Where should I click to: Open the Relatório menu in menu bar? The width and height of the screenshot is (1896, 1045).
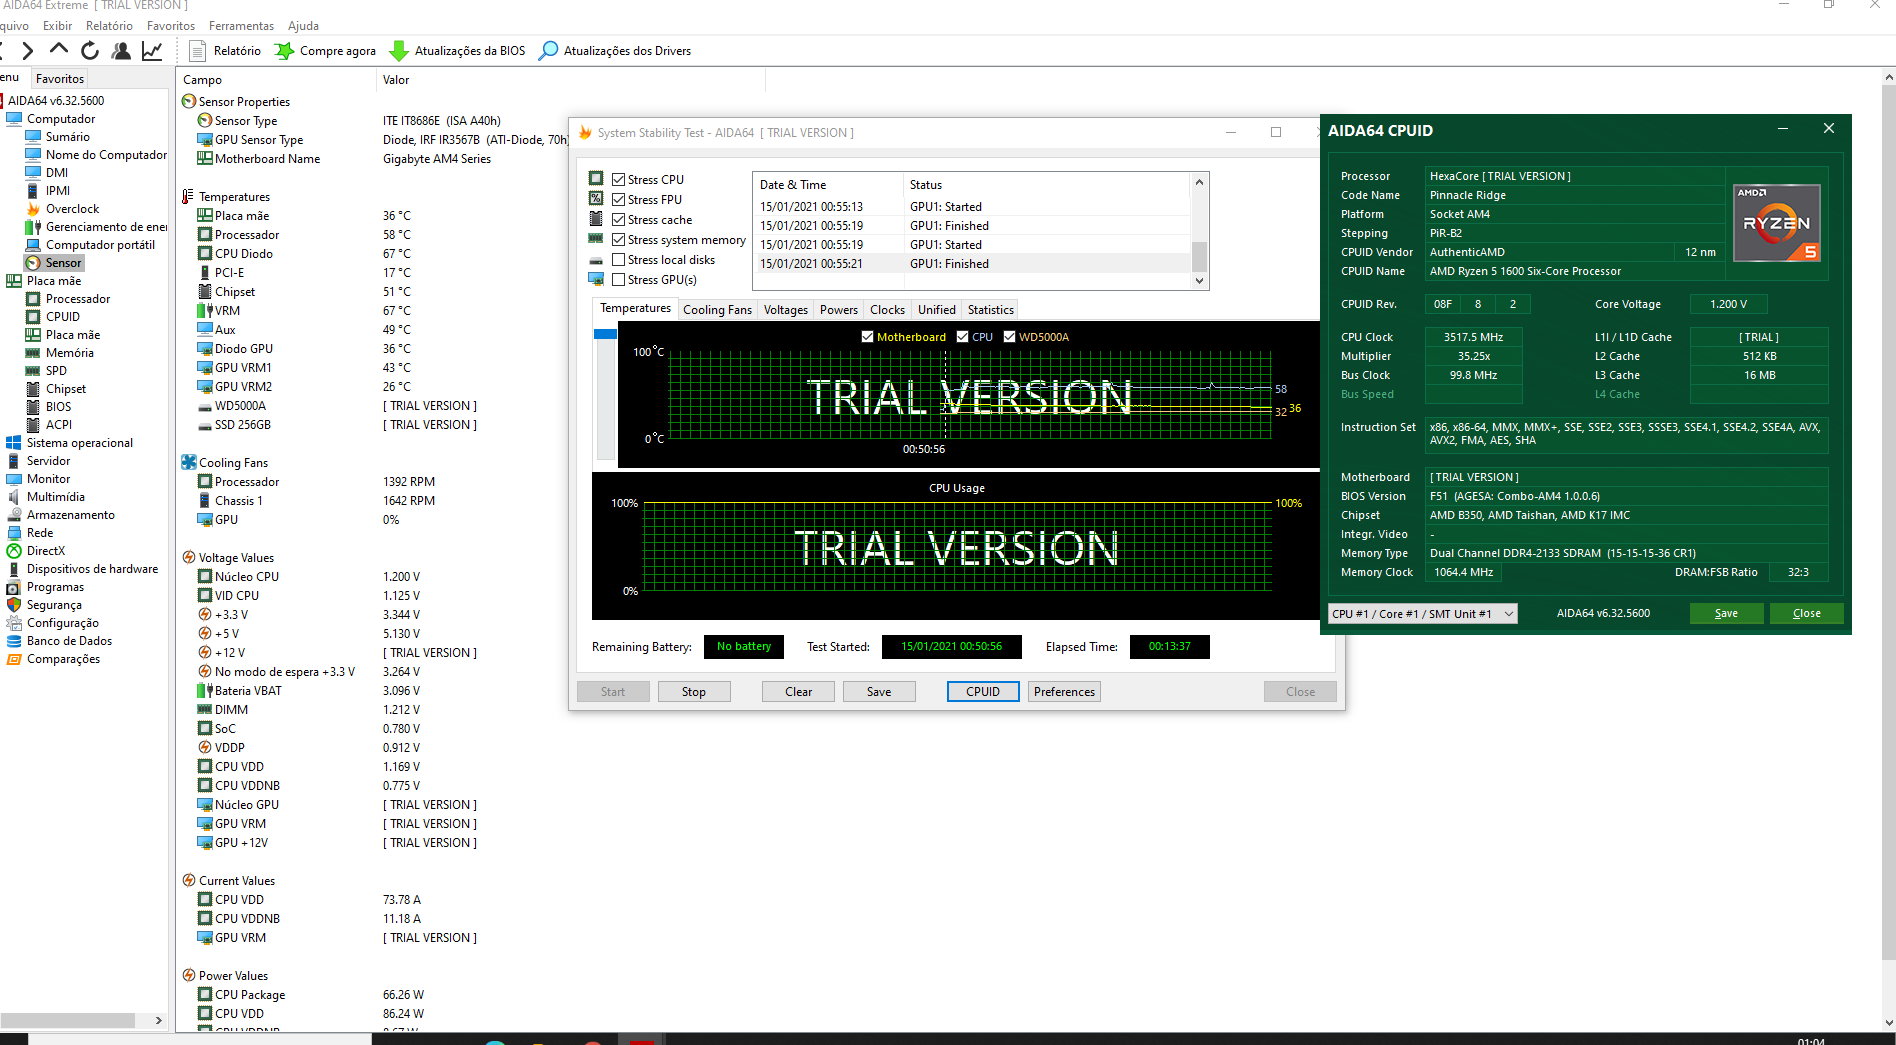pyautogui.click(x=109, y=26)
